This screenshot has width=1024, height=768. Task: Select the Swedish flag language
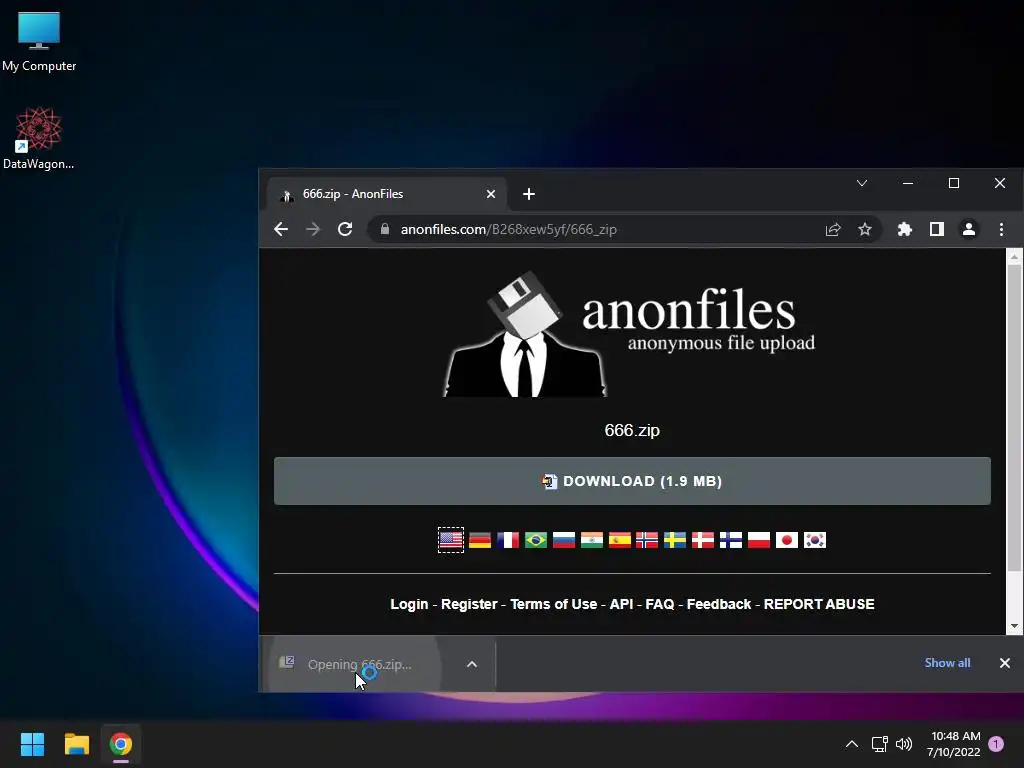(x=675, y=540)
